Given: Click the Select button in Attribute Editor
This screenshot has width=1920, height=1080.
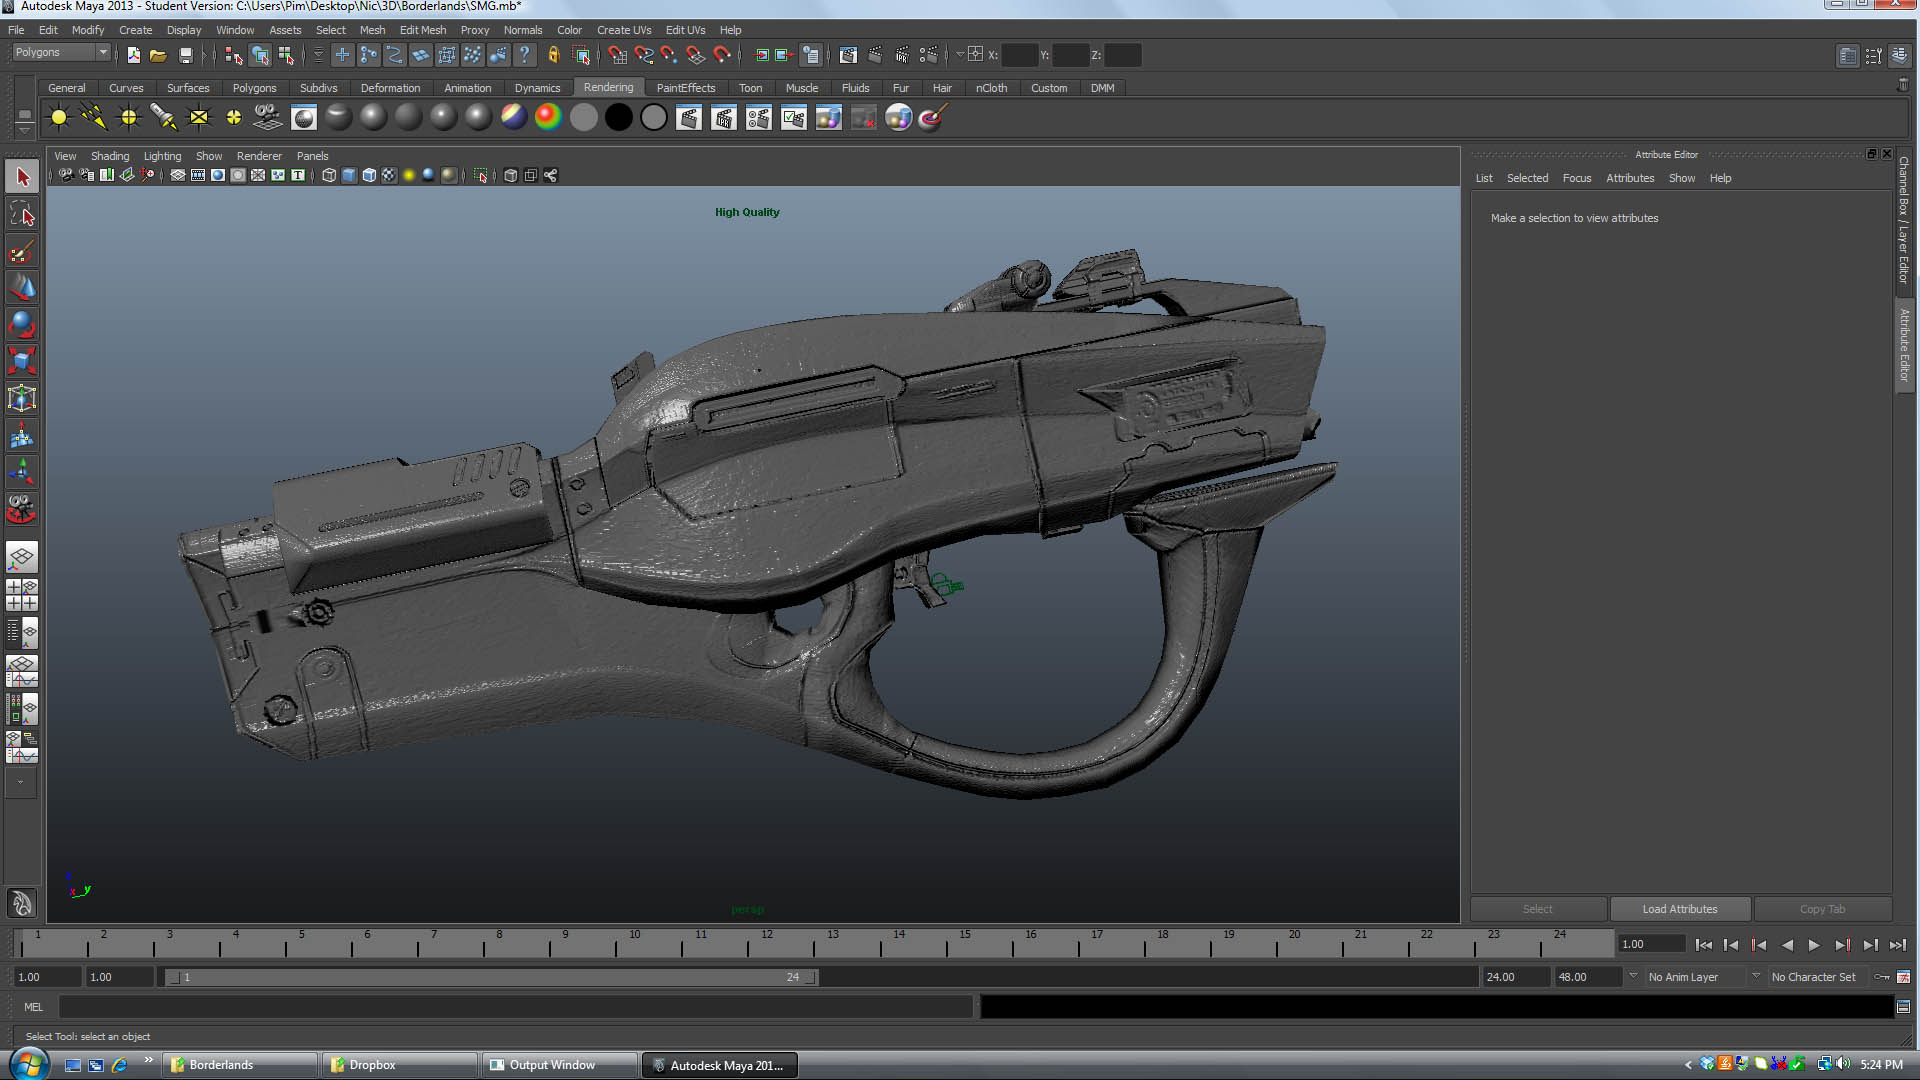Looking at the screenshot, I should coord(1538,909).
